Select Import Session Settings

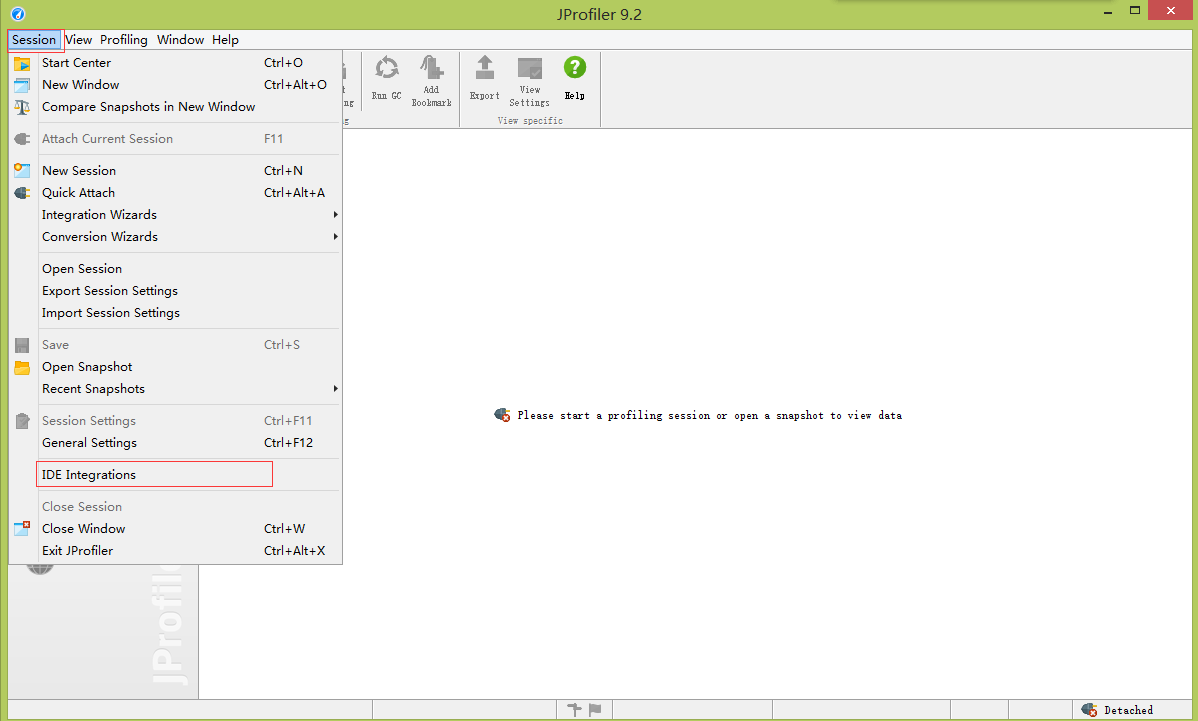(175, 313)
